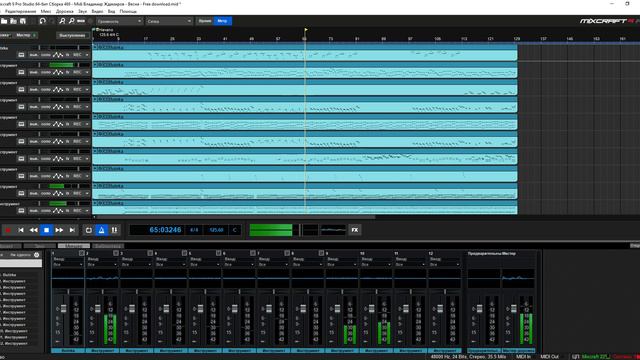Viewport: 640px width, 360px height.
Task: Start recording with the red record button
Action: 8,230
